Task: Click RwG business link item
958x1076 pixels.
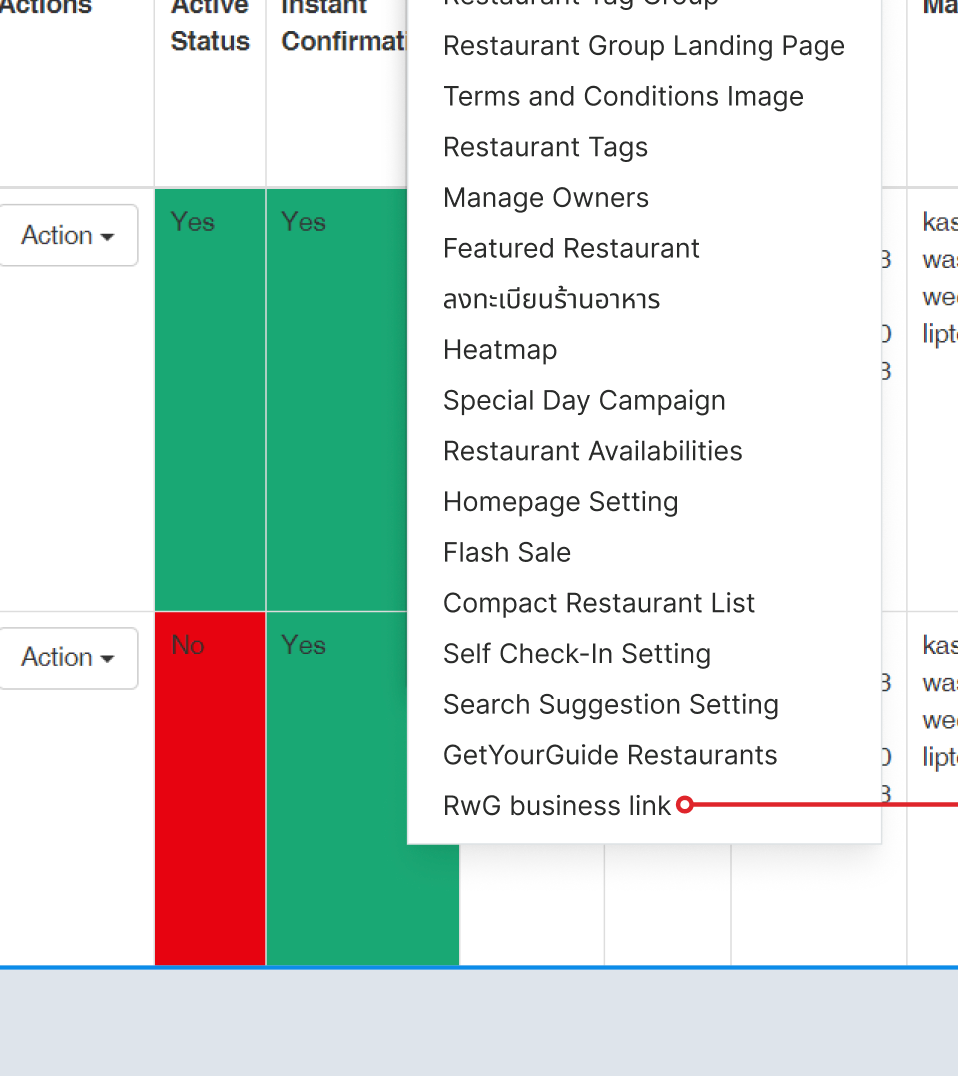Action: tap(557, 806)
